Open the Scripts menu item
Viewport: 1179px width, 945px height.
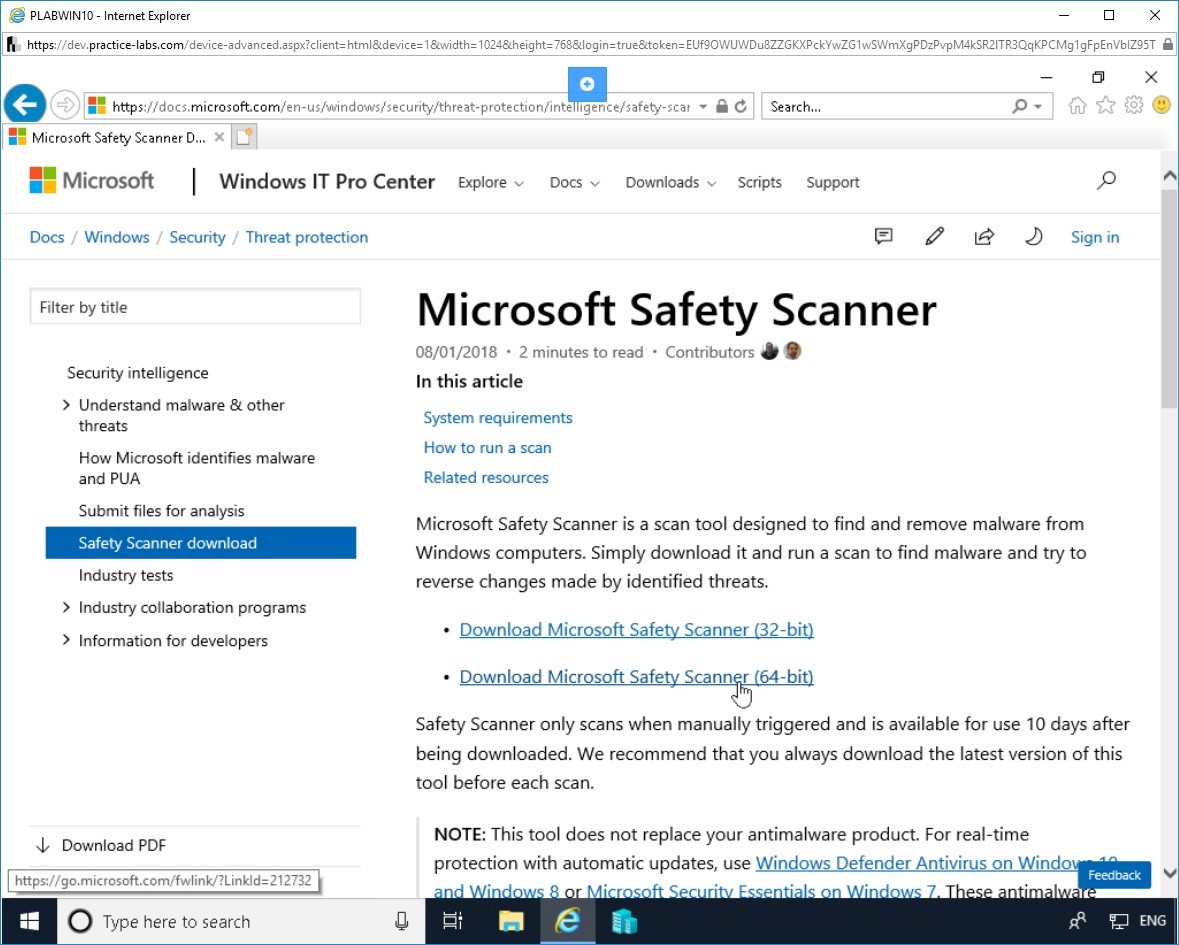(759, 183)
